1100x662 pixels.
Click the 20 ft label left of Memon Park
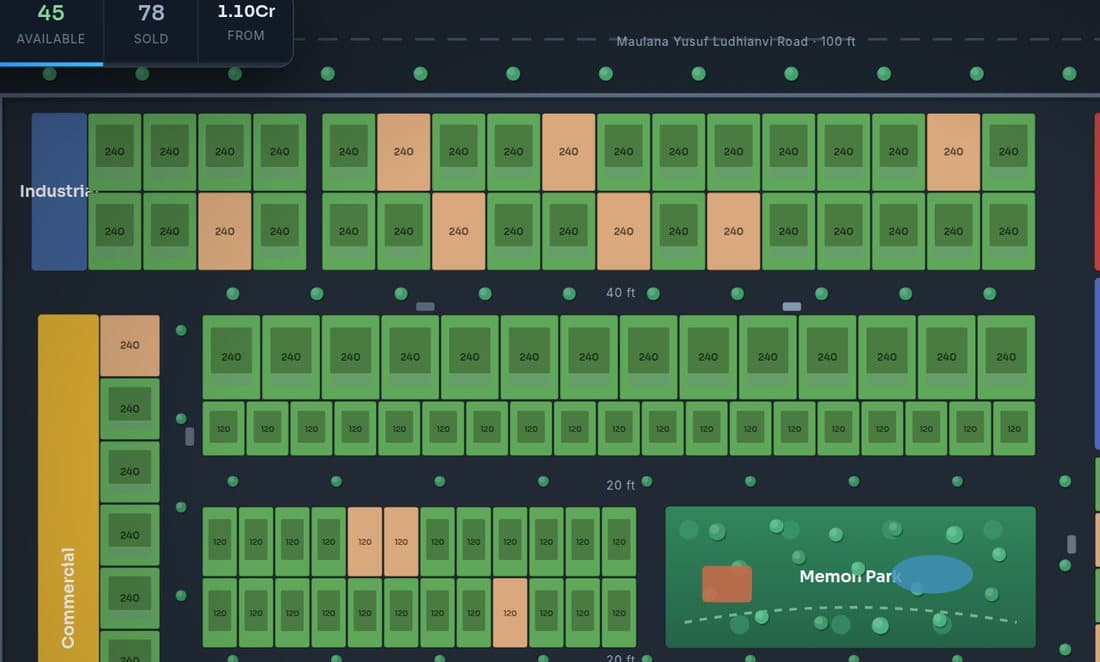coord(621,485)
